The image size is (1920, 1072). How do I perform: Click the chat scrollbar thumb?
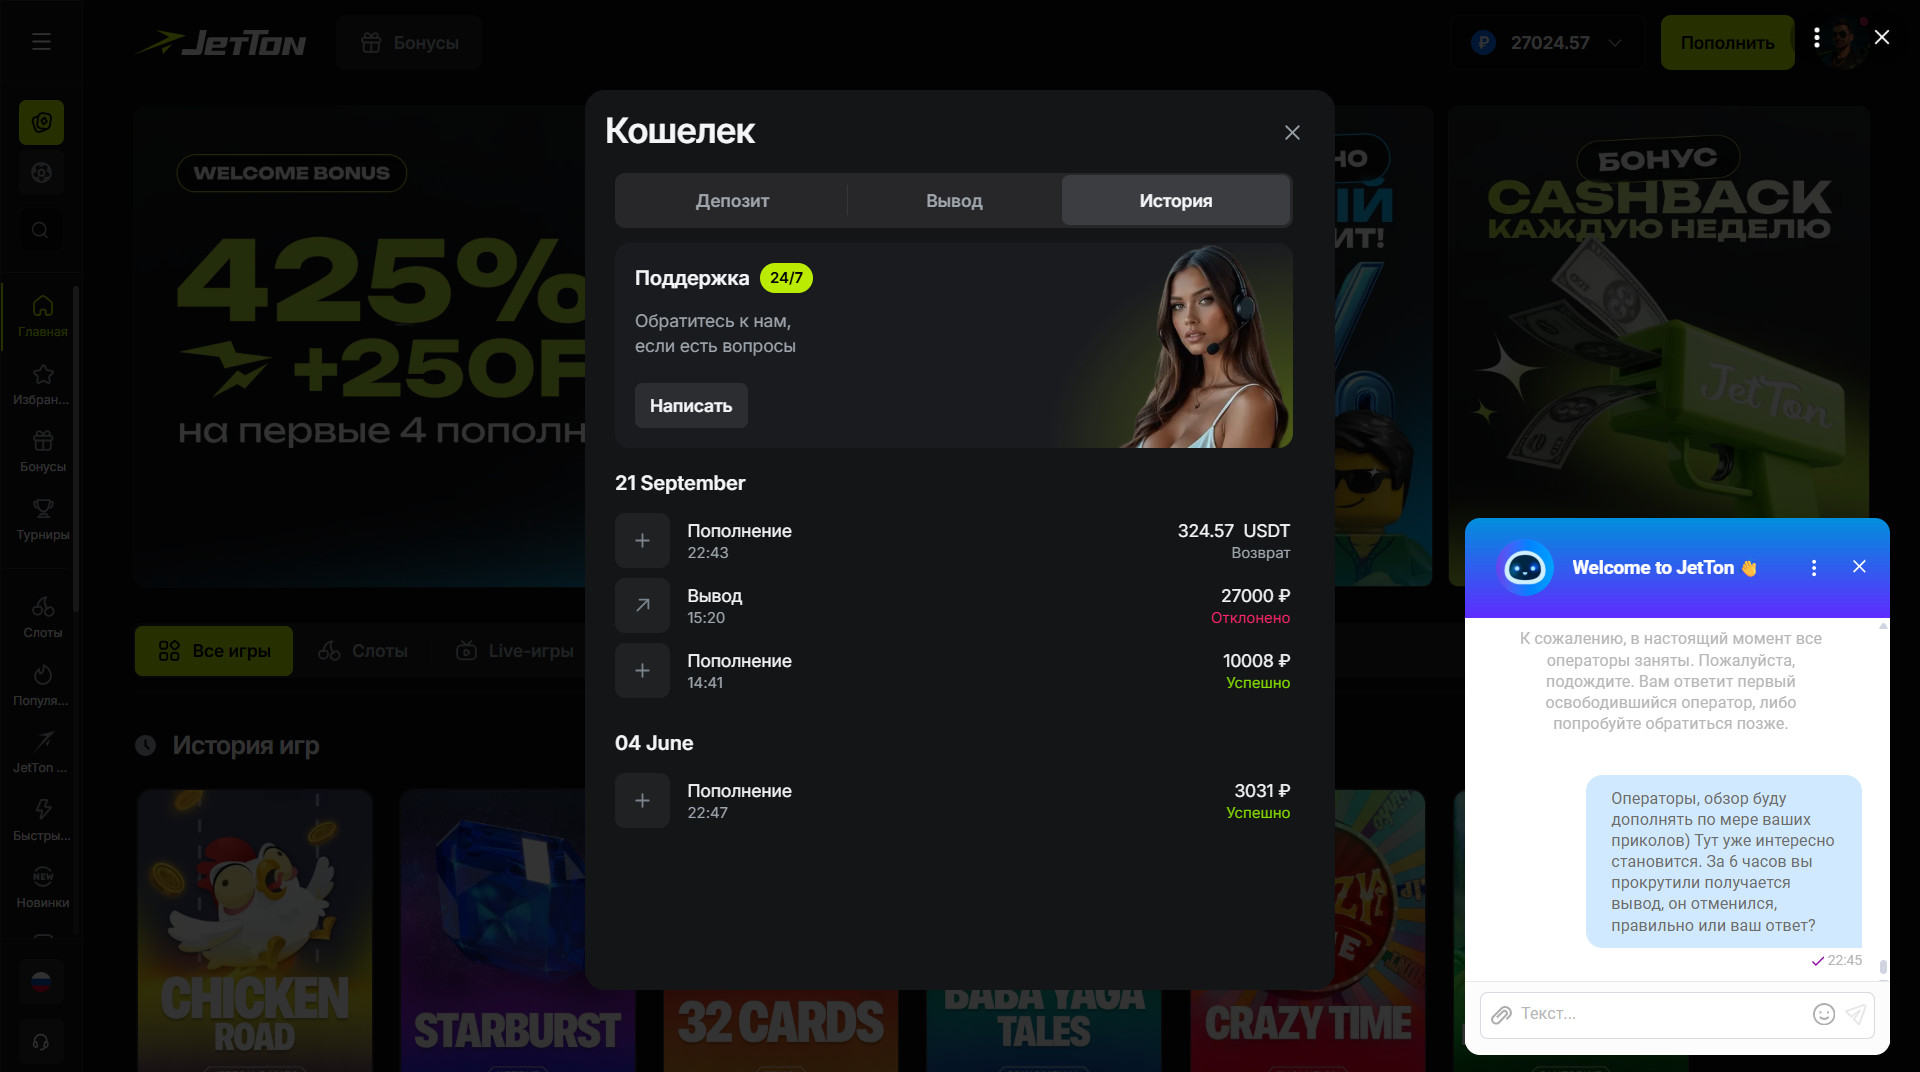1883,967
